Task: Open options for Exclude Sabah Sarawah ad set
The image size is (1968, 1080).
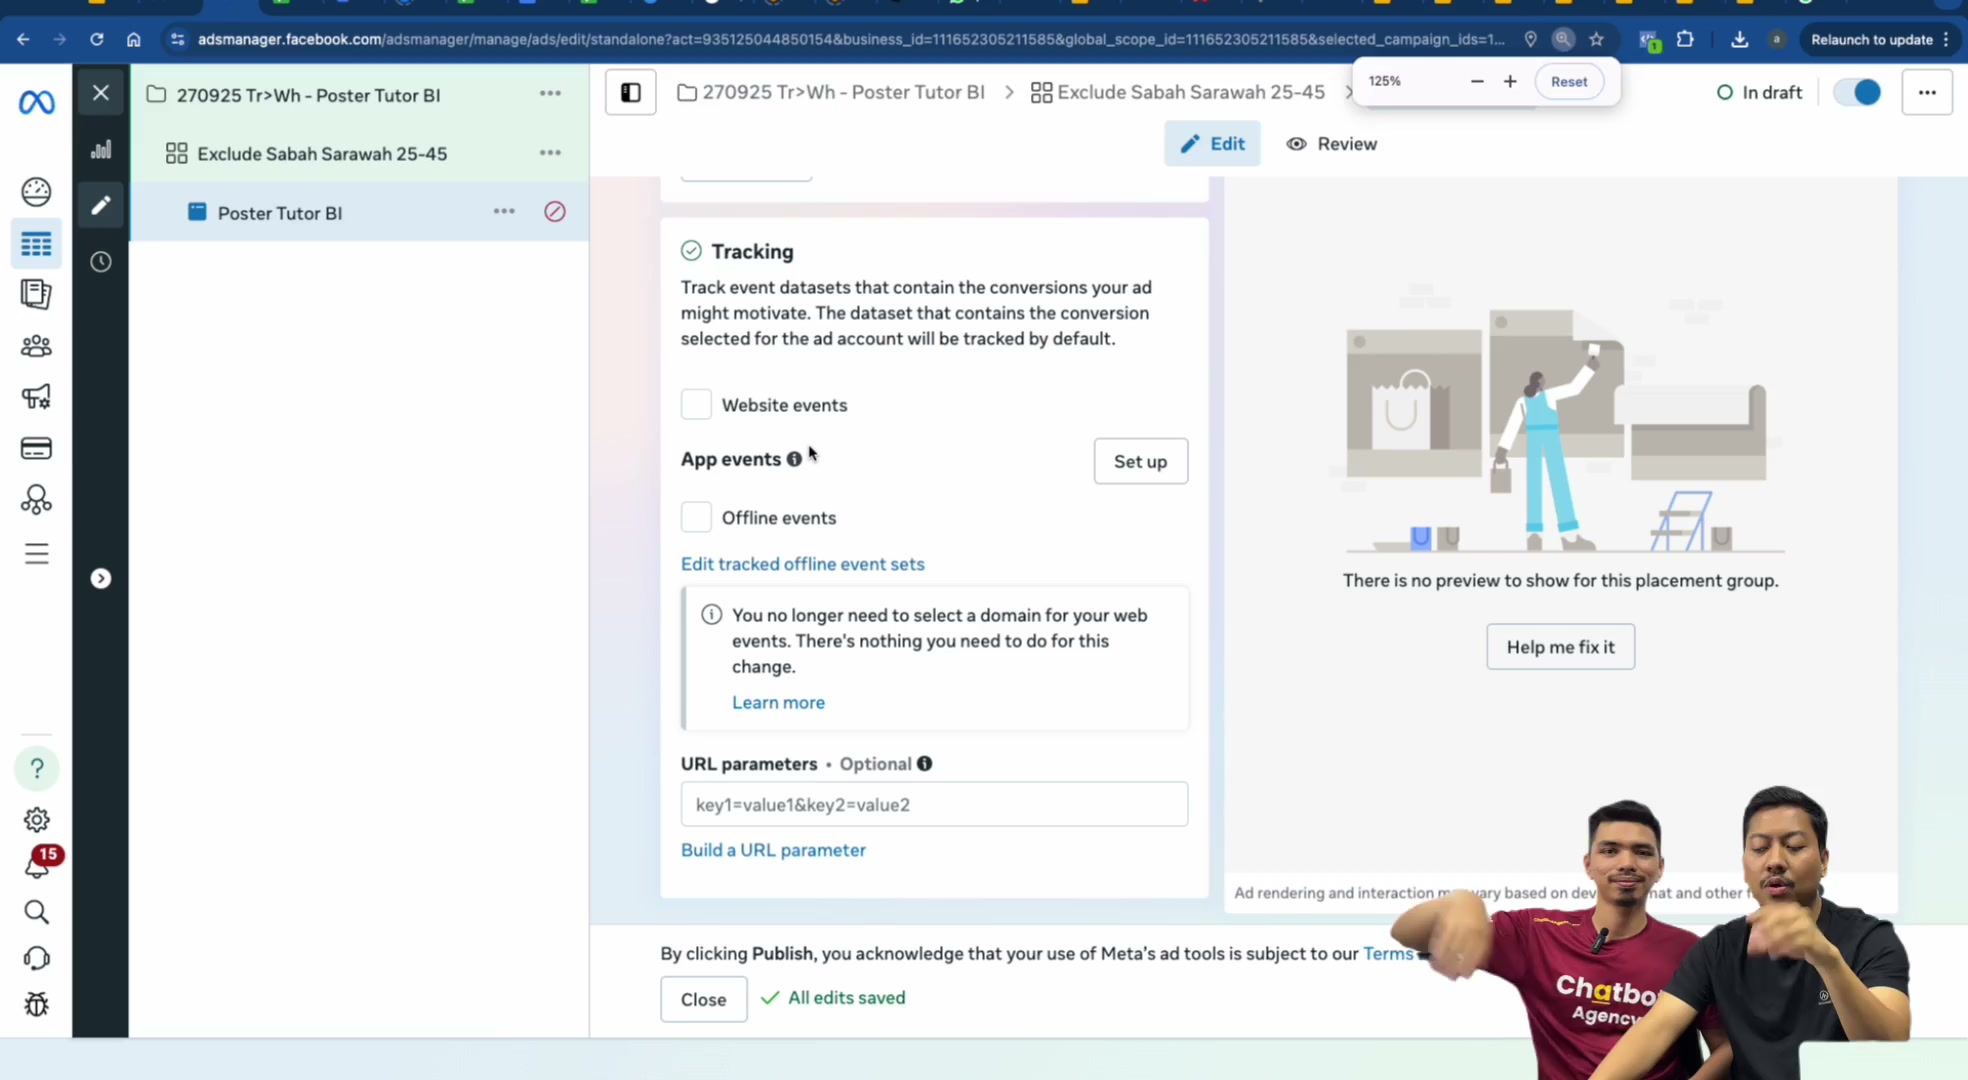Action: coord(550,153)
